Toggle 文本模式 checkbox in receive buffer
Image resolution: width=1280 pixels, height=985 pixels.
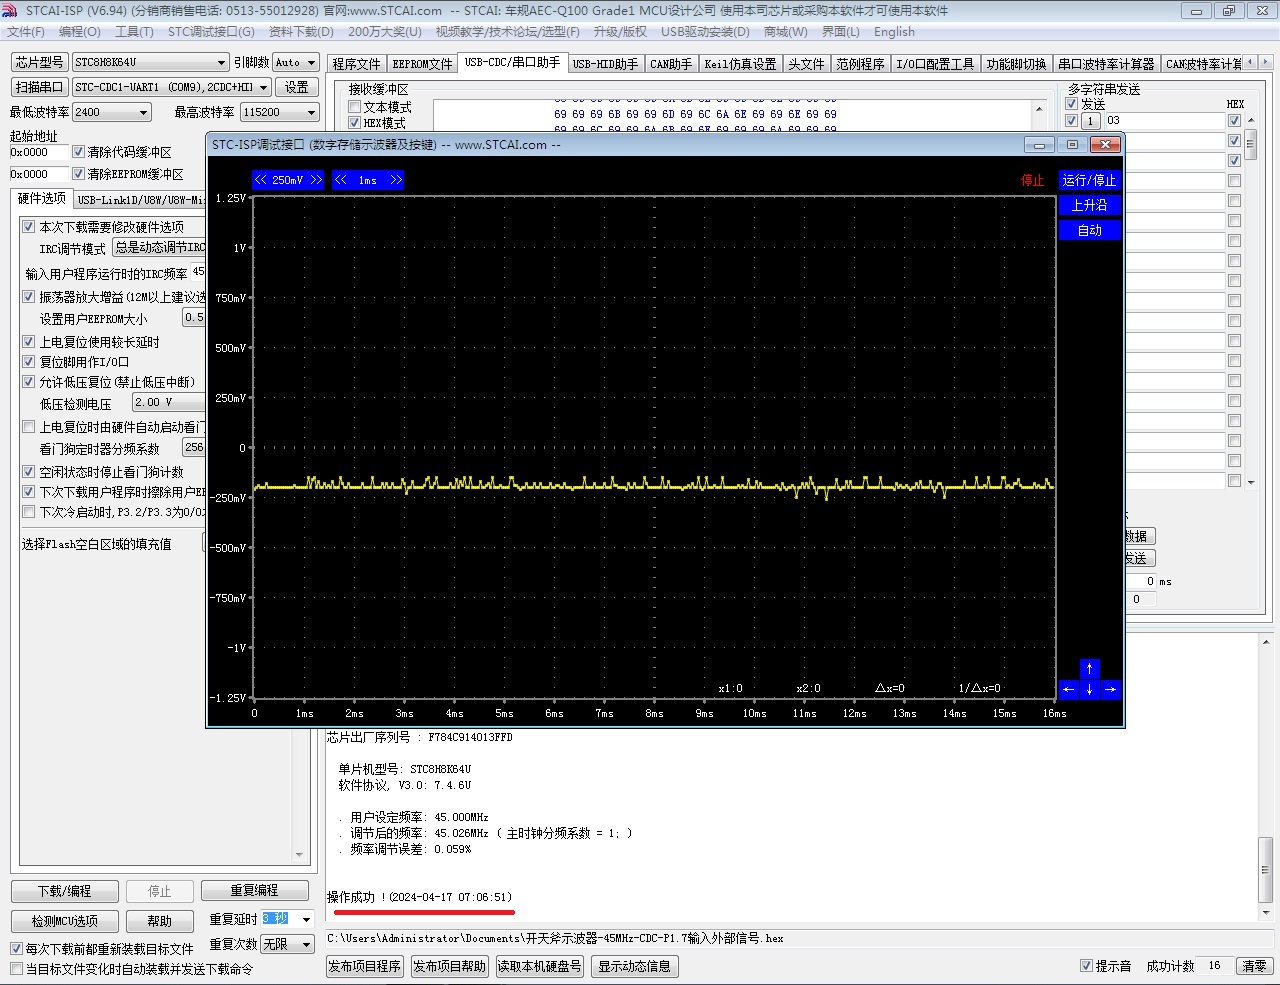point(354,107)
